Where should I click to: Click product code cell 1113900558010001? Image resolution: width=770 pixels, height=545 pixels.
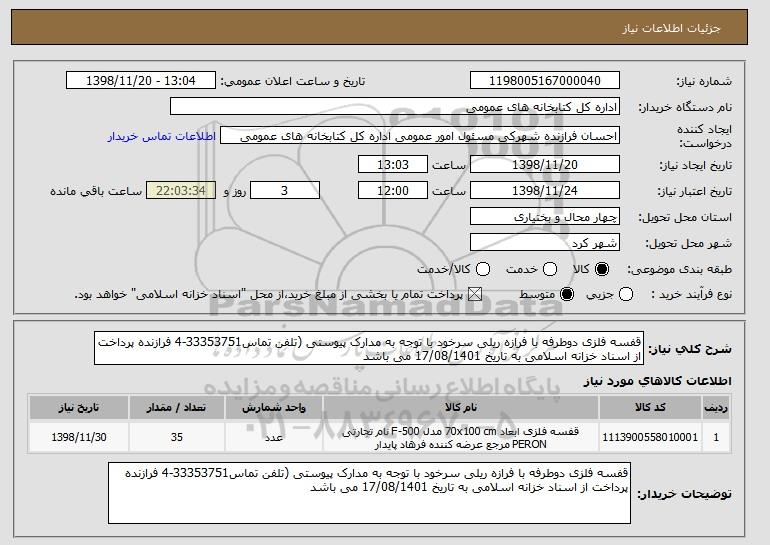pos(650,437)
